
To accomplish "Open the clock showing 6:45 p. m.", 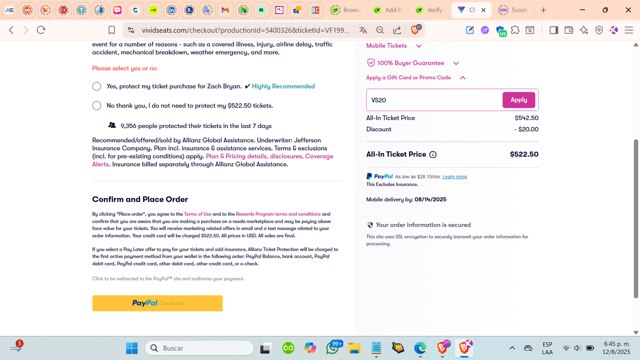I will [x=616, y=348].
